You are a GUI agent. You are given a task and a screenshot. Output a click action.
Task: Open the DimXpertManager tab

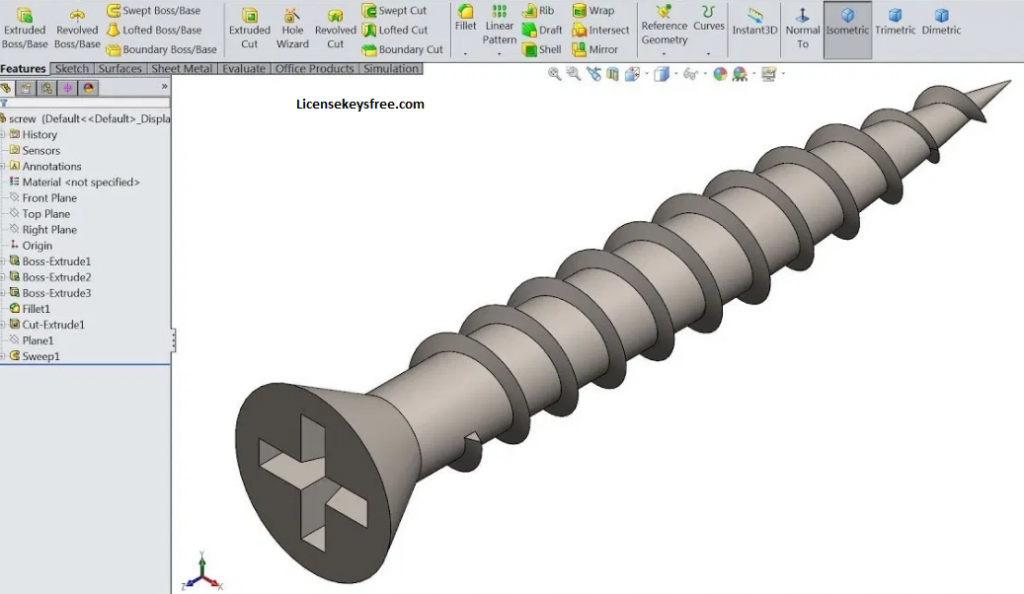(68, 88)
